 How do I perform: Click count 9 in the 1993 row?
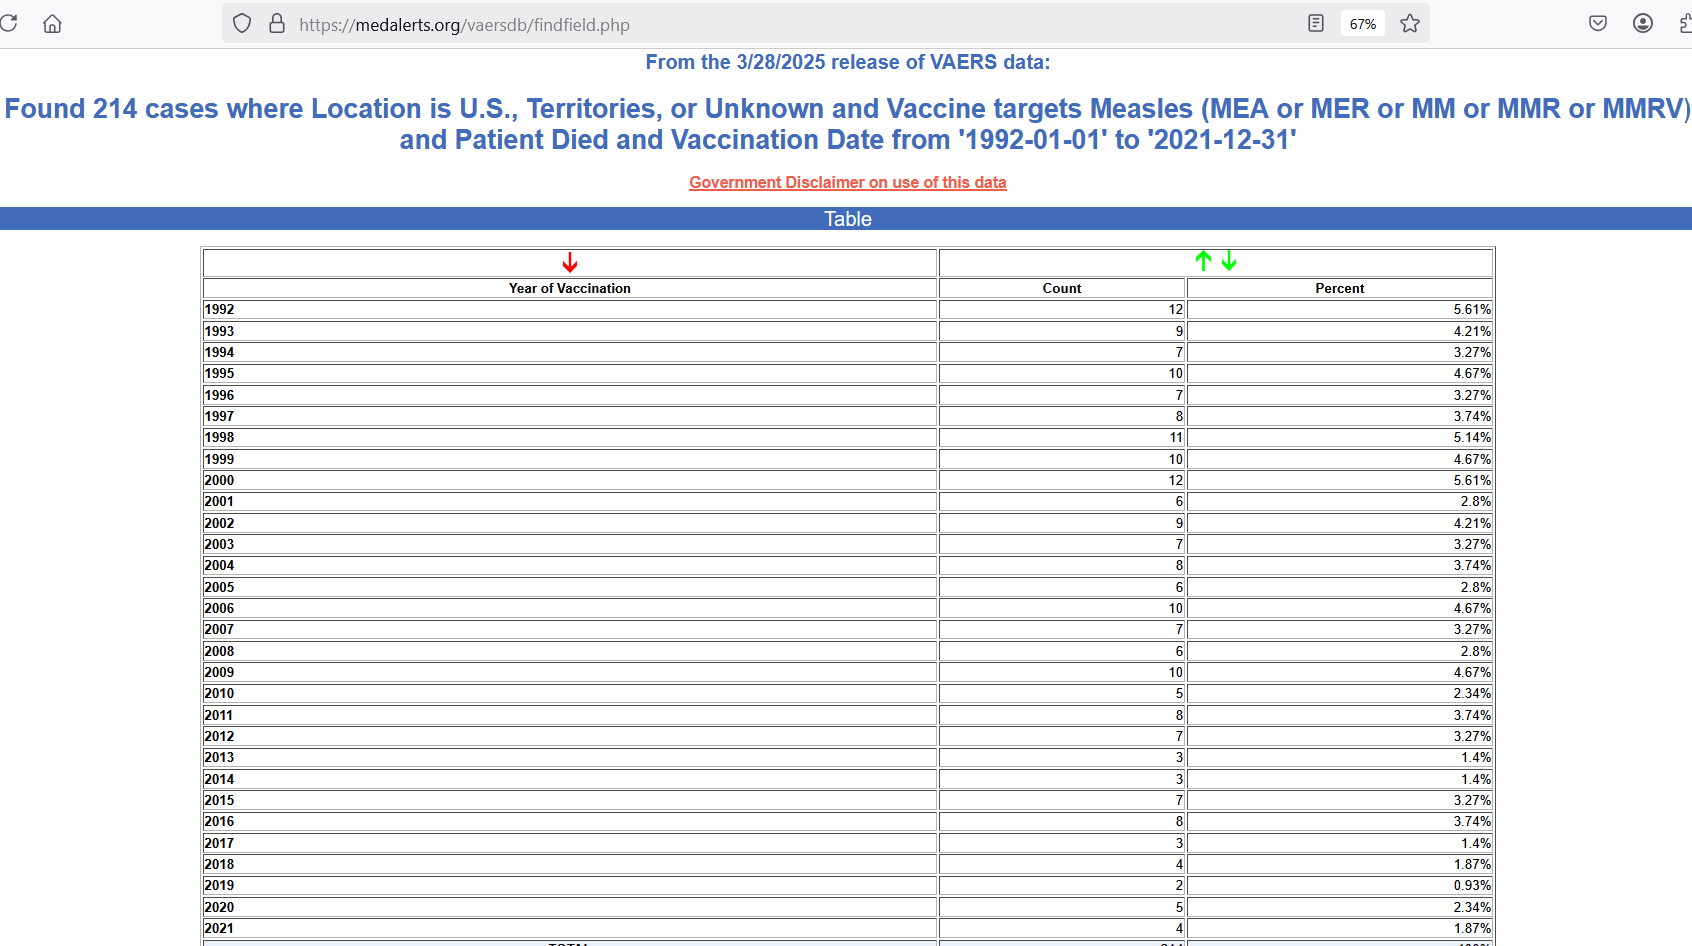click(1179, 331)
